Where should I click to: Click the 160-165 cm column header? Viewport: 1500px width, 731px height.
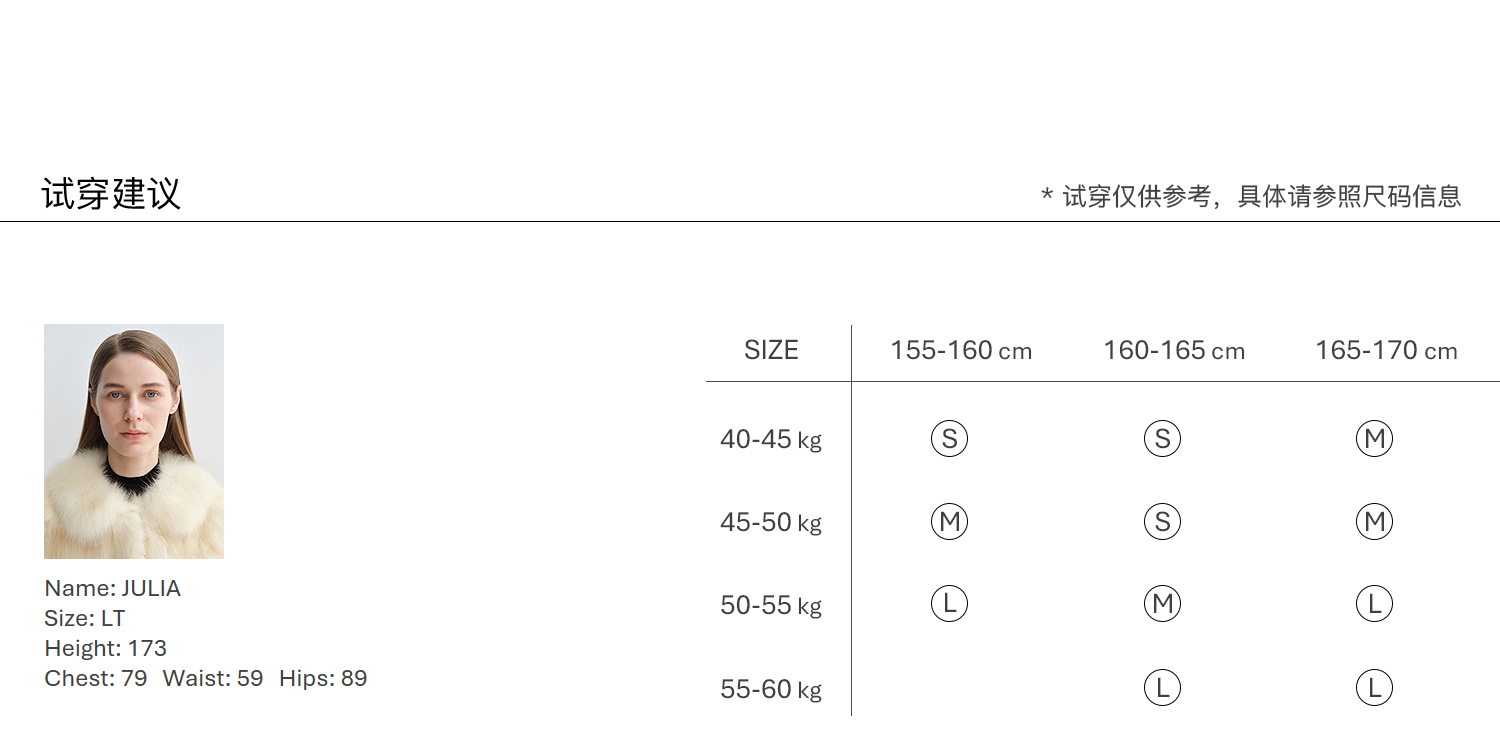click(1174, 351)
